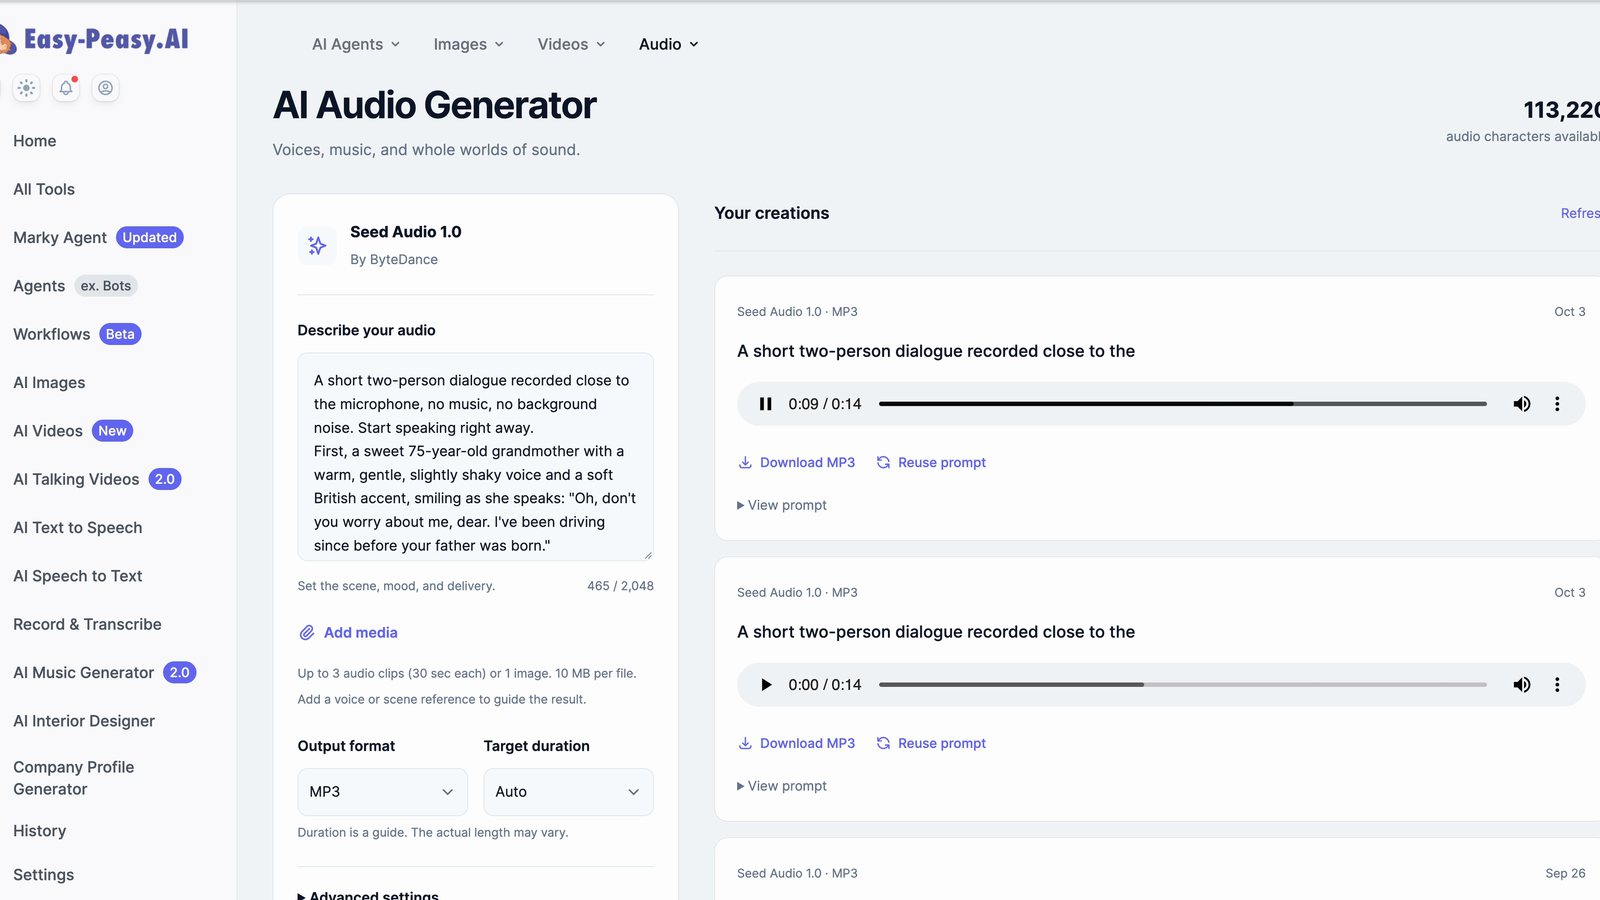Open the Auto target duration dropdown

click(x=568, y=792)
